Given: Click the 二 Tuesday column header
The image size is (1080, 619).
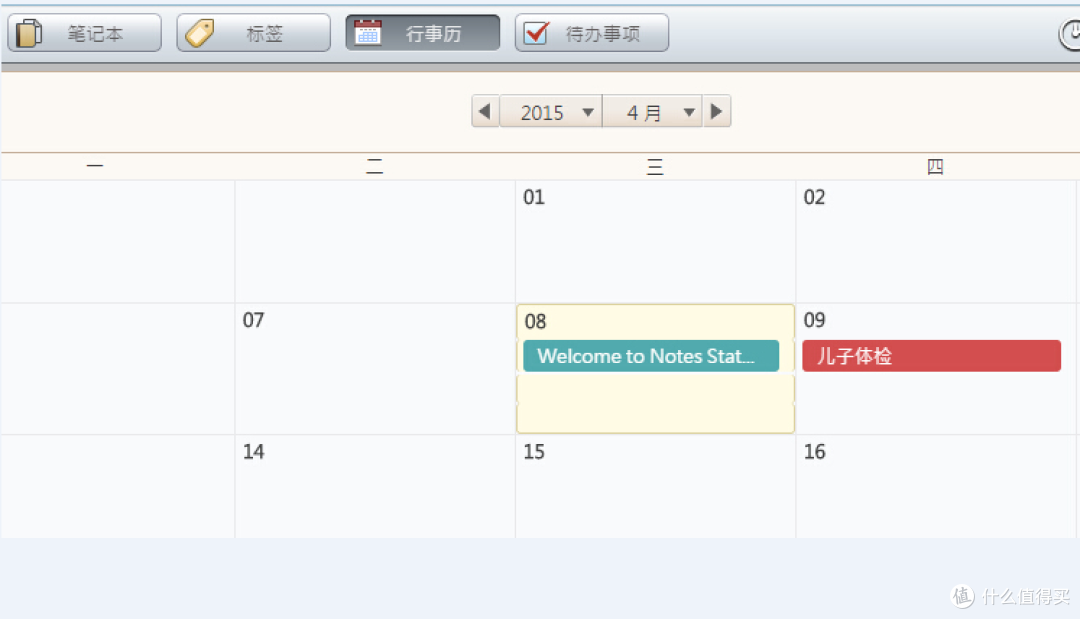Looking at the screenshot, I should tap(375, 166).
